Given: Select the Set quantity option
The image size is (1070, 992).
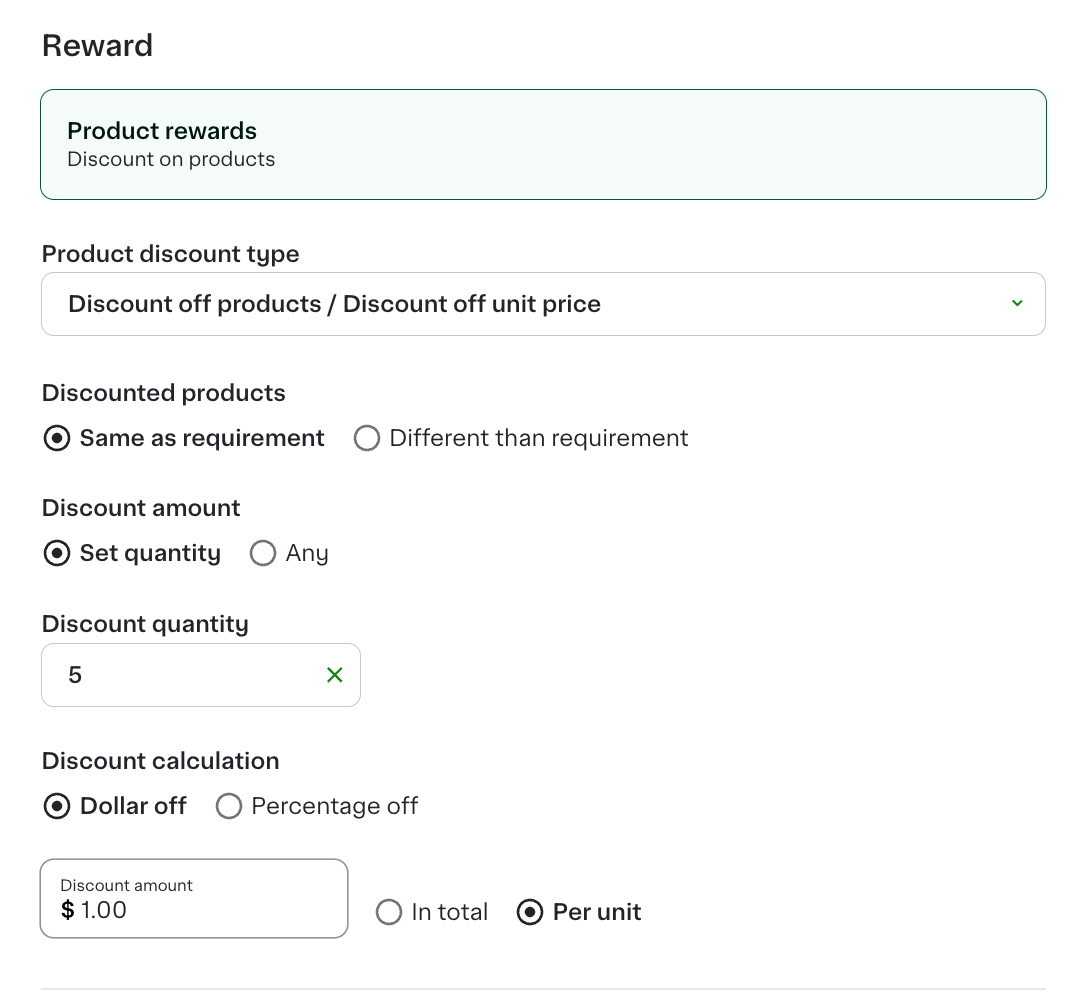Looking at the screenshot, I should [x=57, y=553].
